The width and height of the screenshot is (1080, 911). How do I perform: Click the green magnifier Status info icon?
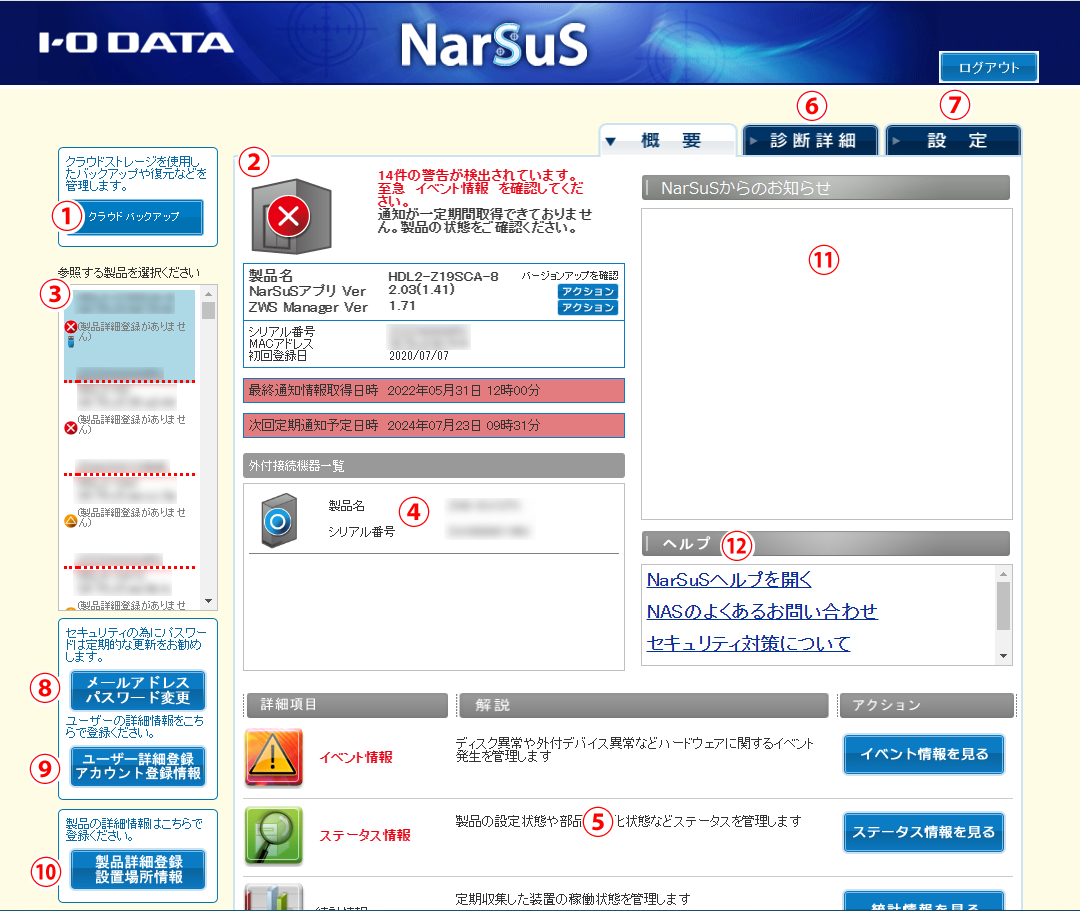pos(273,835)
